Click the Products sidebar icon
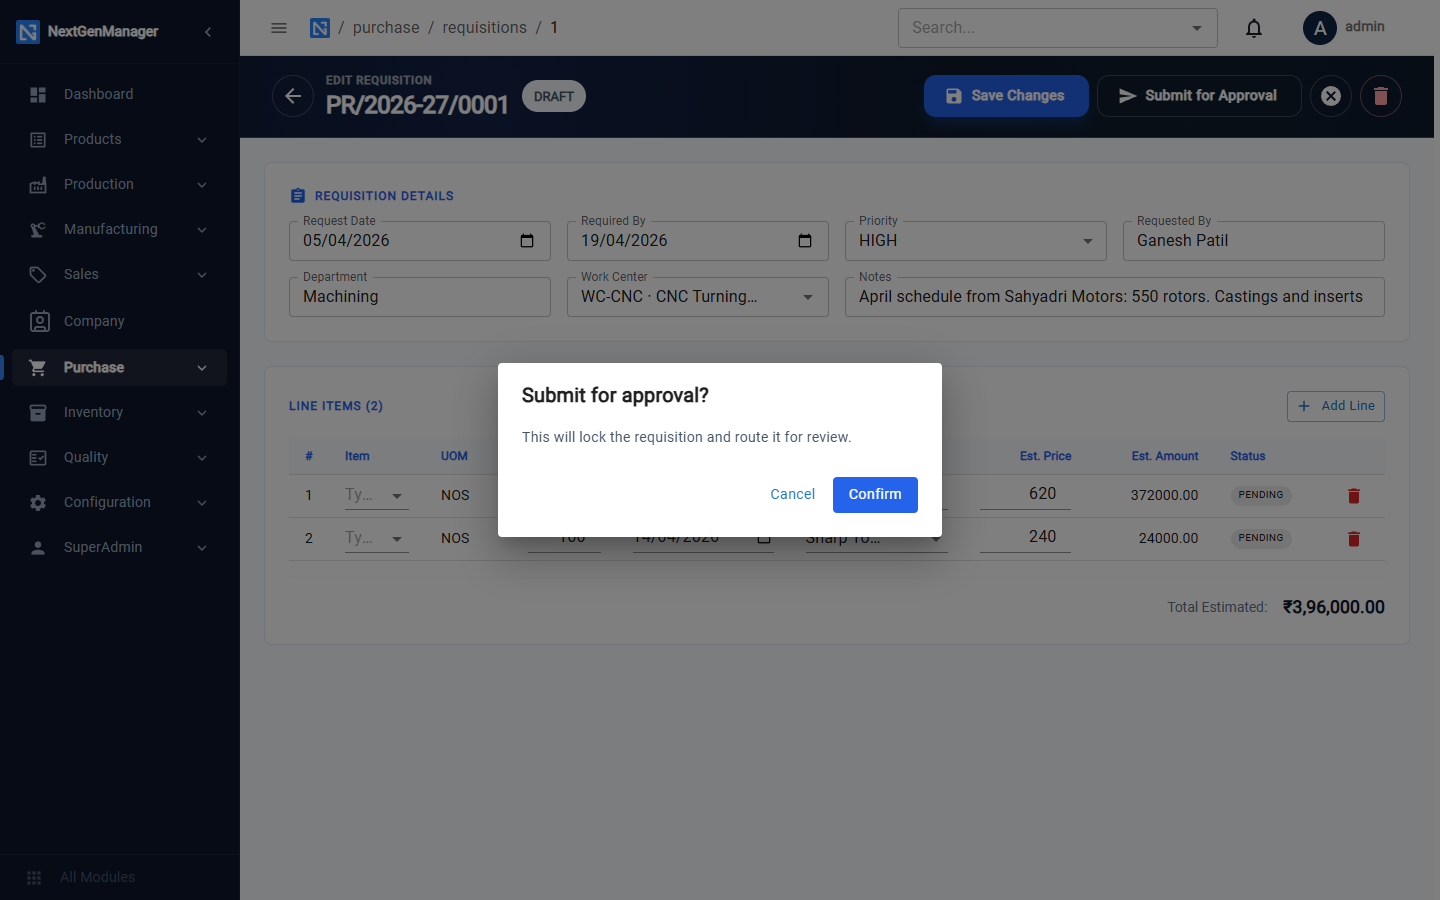The image size is (1440, 900). 38,140
